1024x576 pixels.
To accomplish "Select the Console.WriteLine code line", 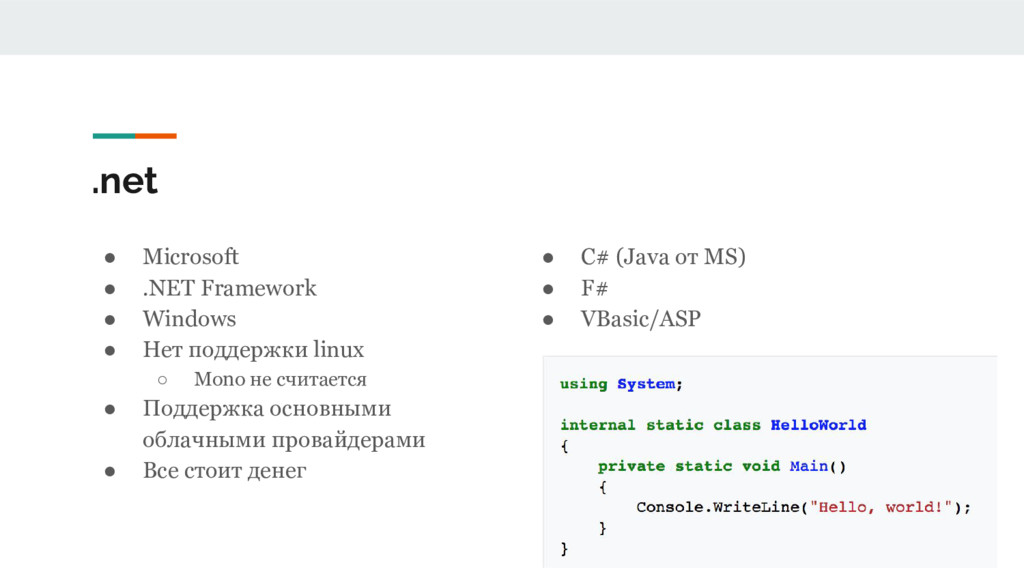I will (x=803, y=507).
